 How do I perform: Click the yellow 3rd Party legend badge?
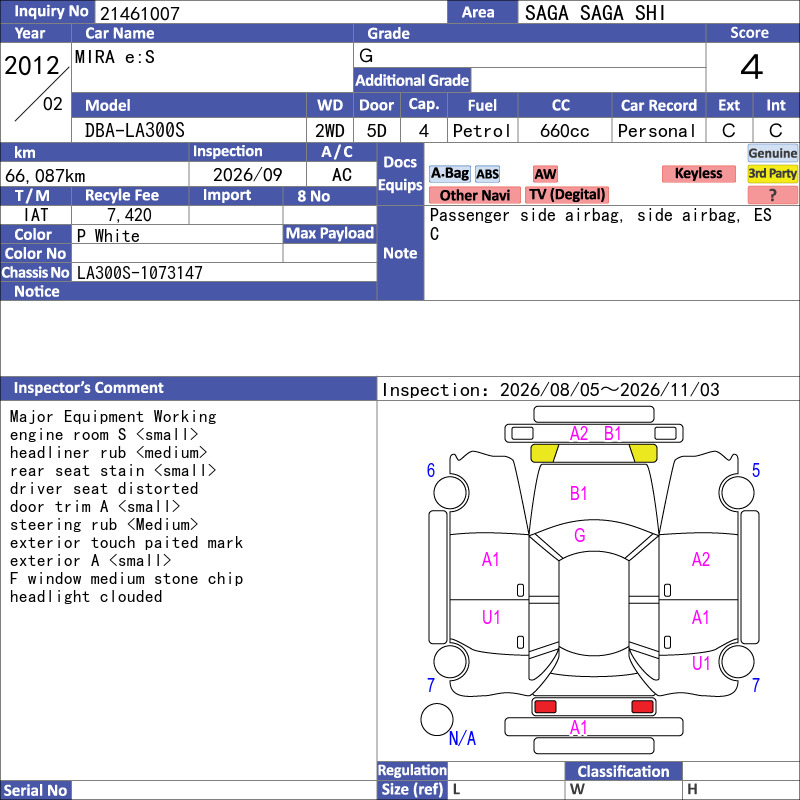click(772, 173)
